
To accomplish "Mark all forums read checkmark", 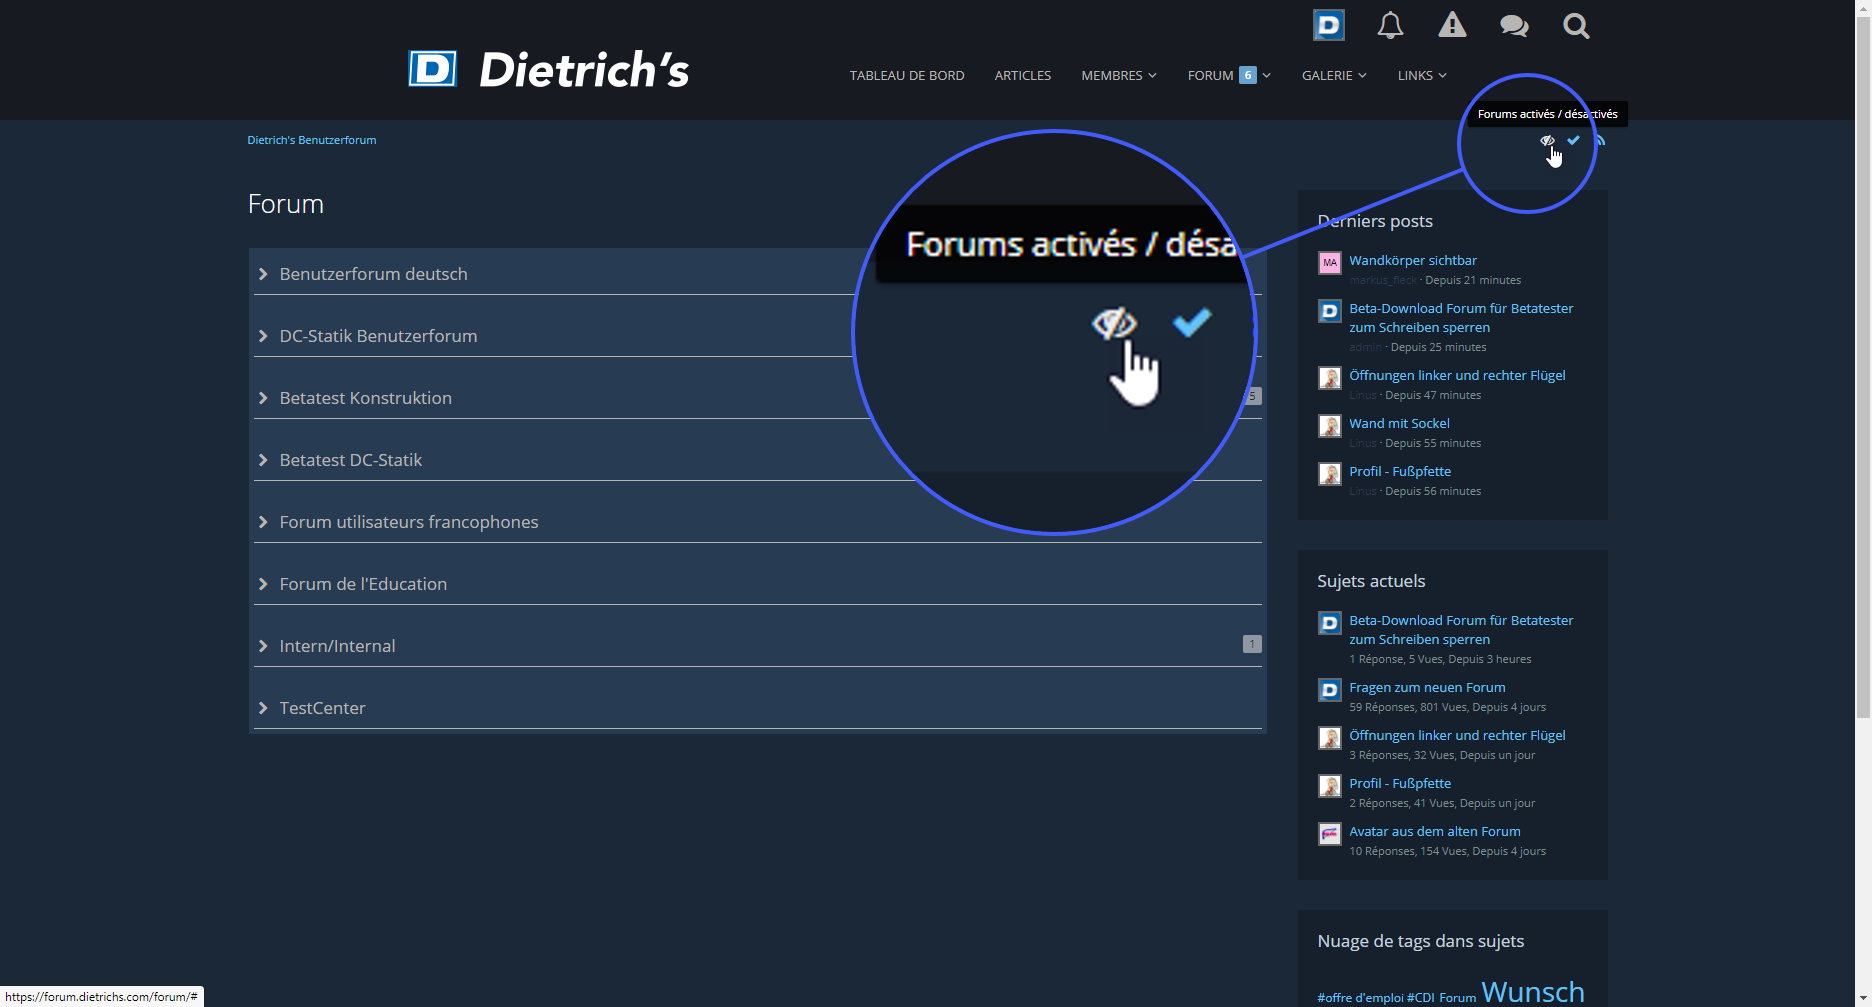I will [1574, 141].
